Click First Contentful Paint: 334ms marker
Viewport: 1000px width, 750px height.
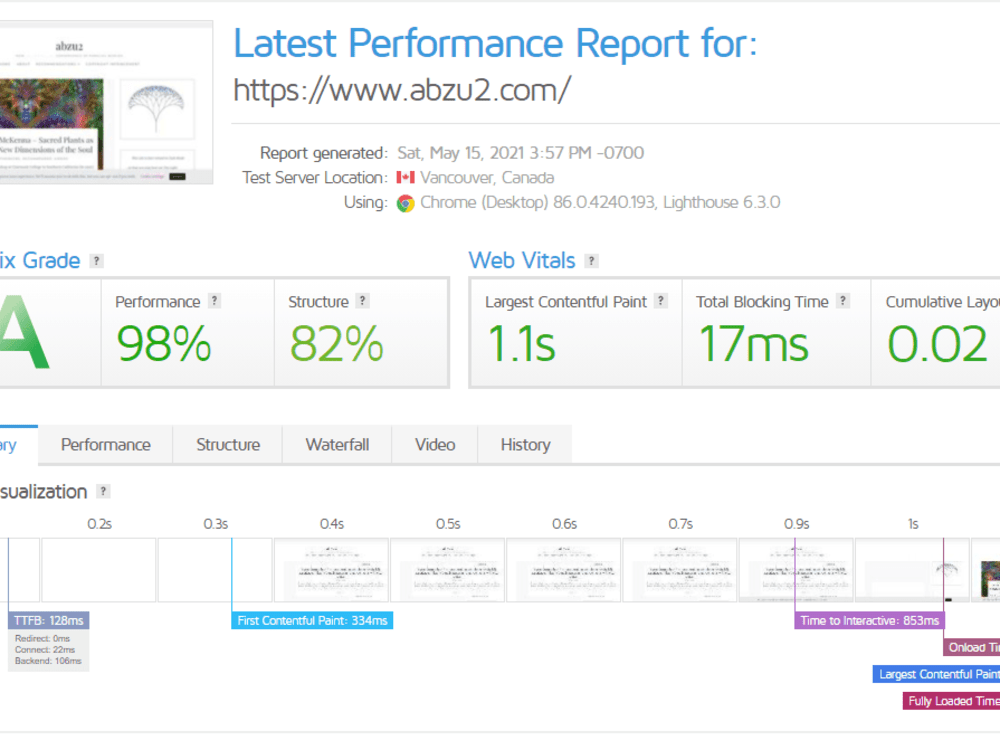coord(312,621)
